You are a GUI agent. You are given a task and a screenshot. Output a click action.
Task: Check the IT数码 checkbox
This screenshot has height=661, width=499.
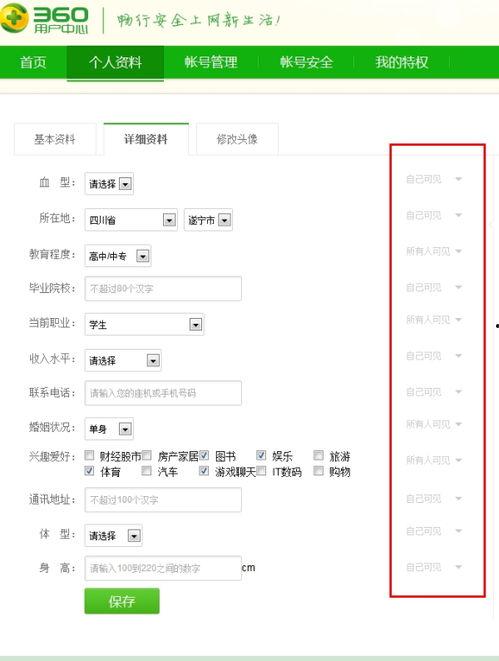pyautogui.click(x=261, y=471)
